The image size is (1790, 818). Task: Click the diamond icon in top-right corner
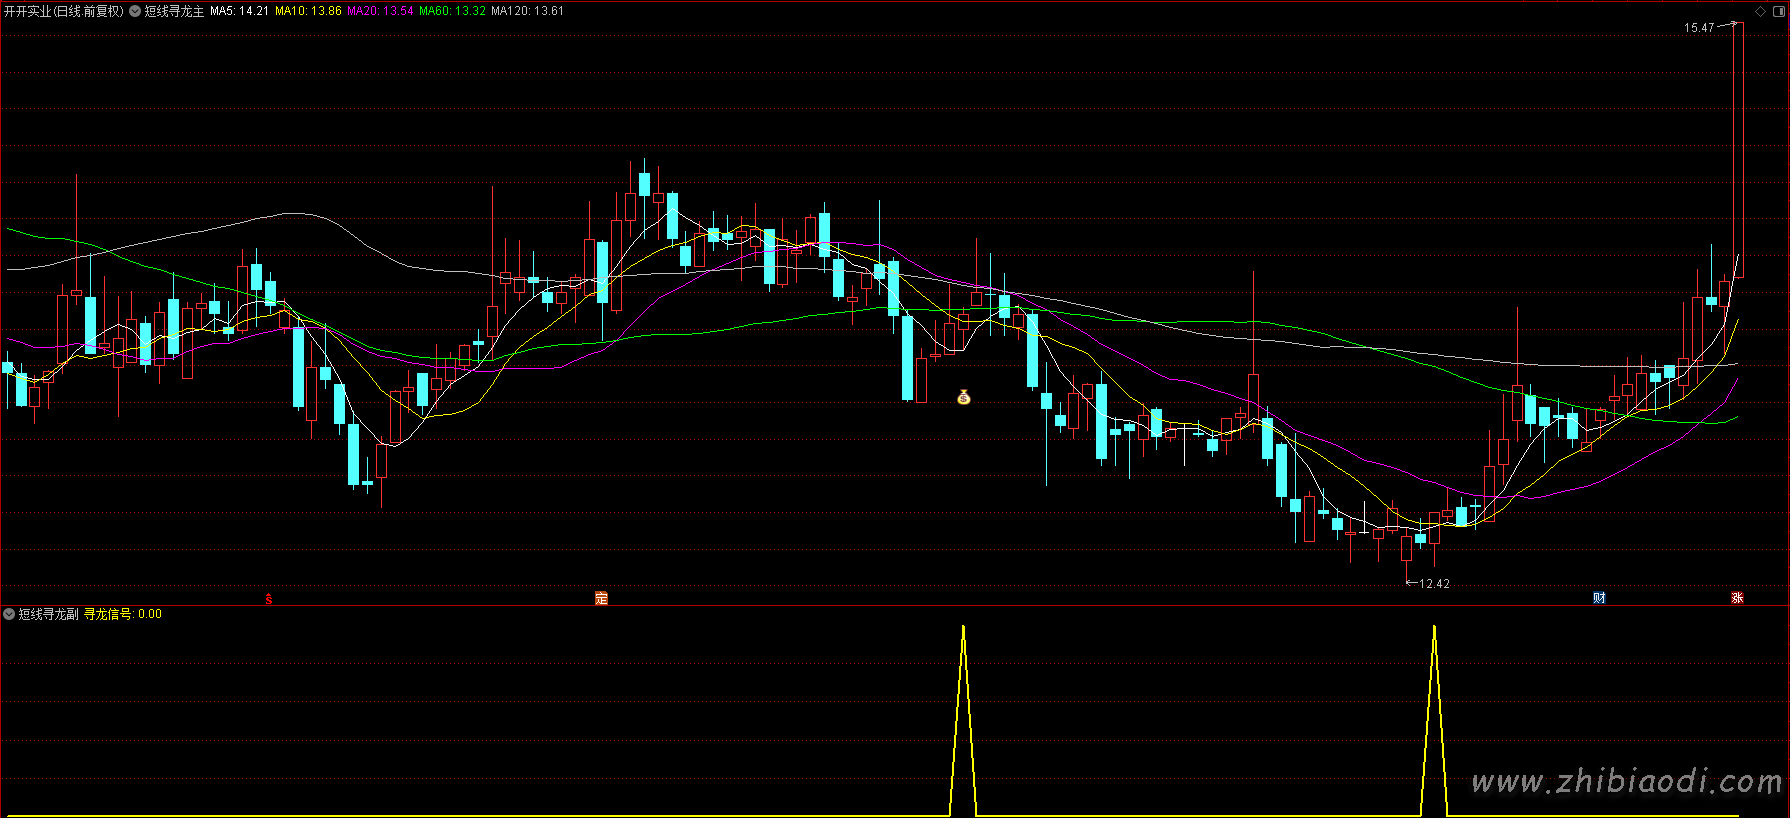[1761, 11]
